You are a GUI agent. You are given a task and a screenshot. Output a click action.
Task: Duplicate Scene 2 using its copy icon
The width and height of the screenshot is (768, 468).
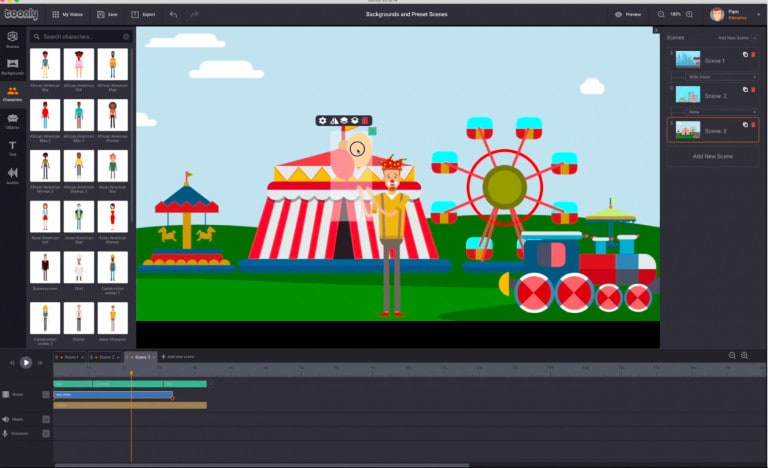pos(745,90)
